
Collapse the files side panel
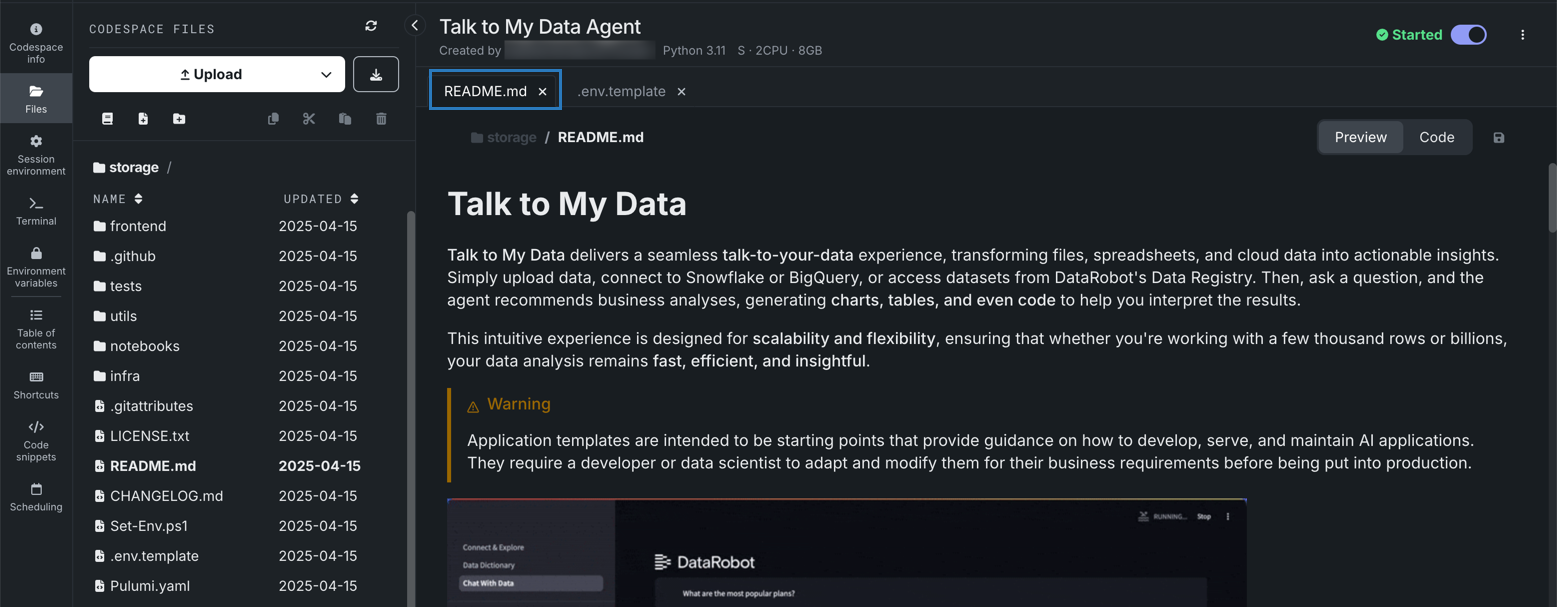[x=415, y=26]
